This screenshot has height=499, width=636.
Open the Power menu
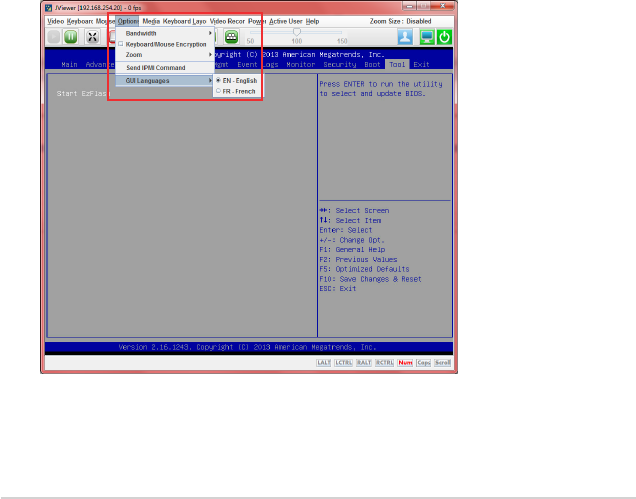pos(257,21)
